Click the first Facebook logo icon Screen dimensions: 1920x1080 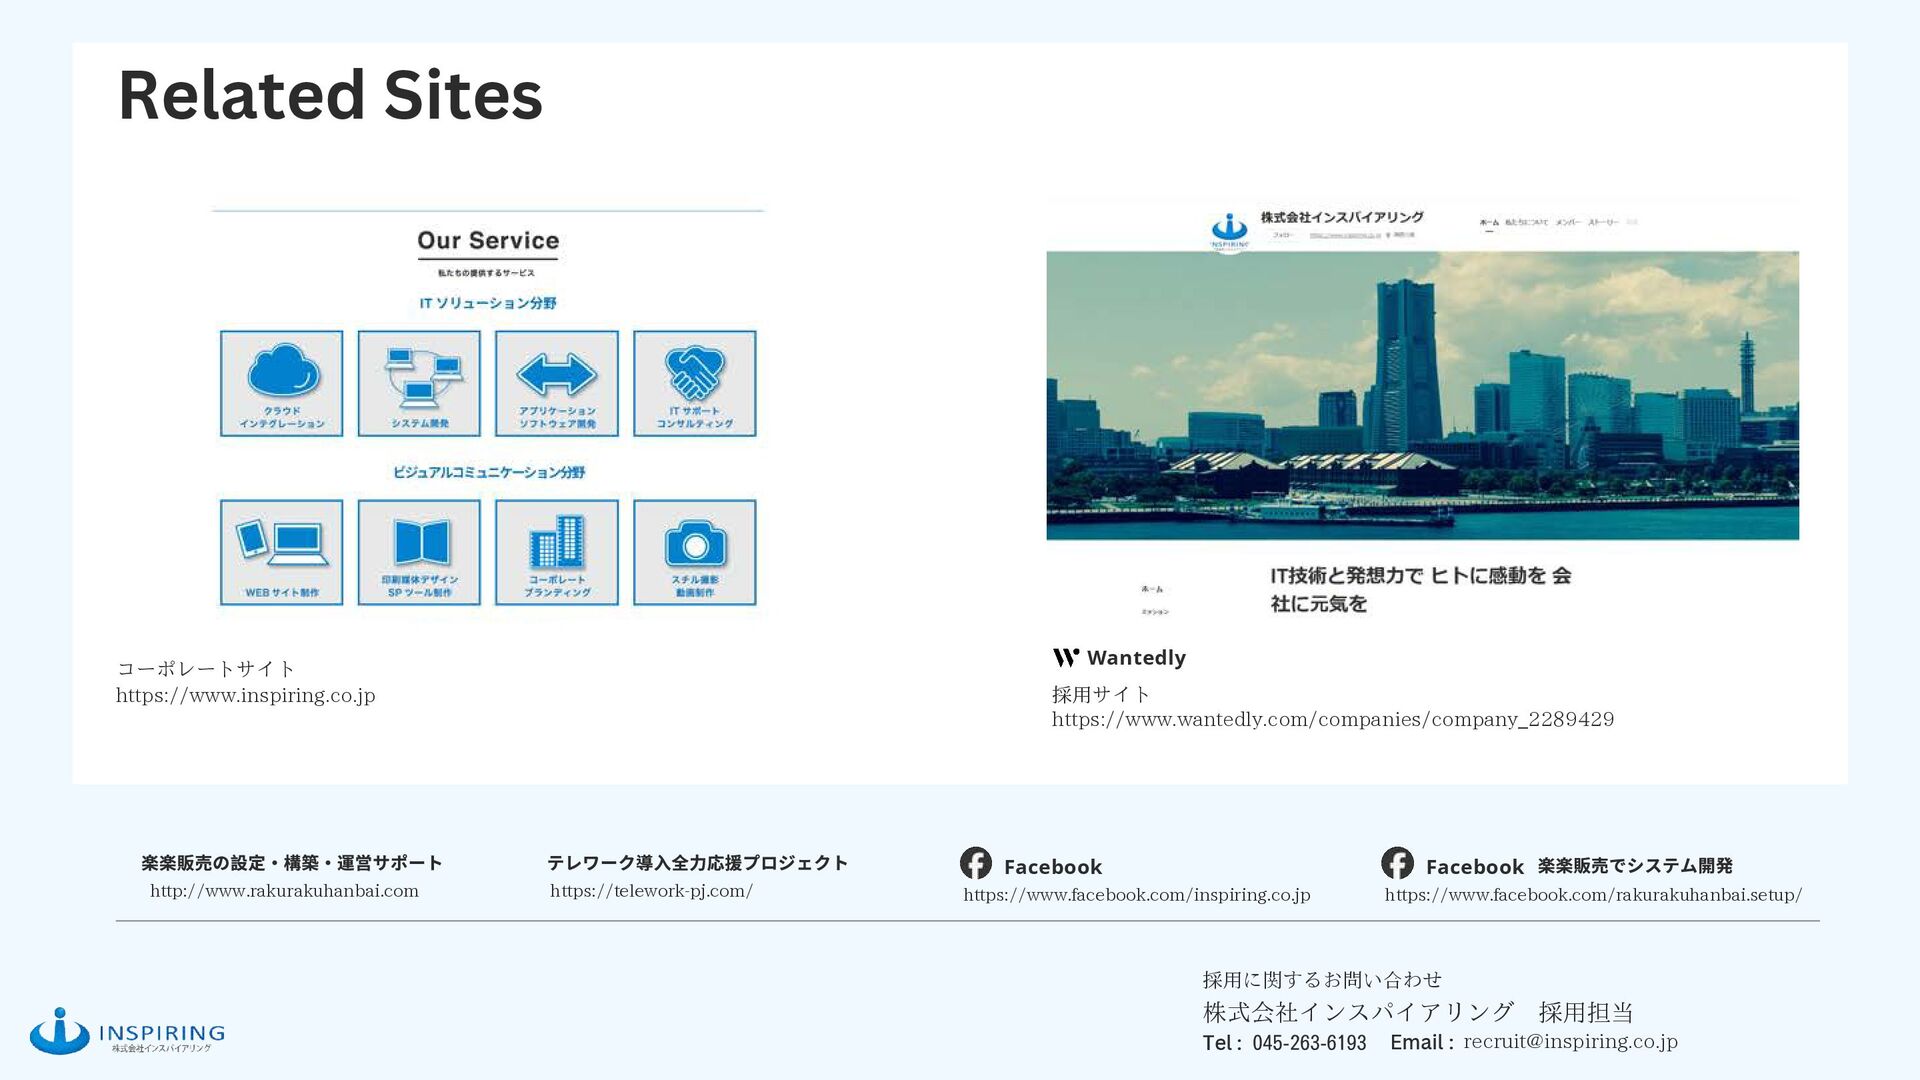pyautogui.click(x=976, y=863)
